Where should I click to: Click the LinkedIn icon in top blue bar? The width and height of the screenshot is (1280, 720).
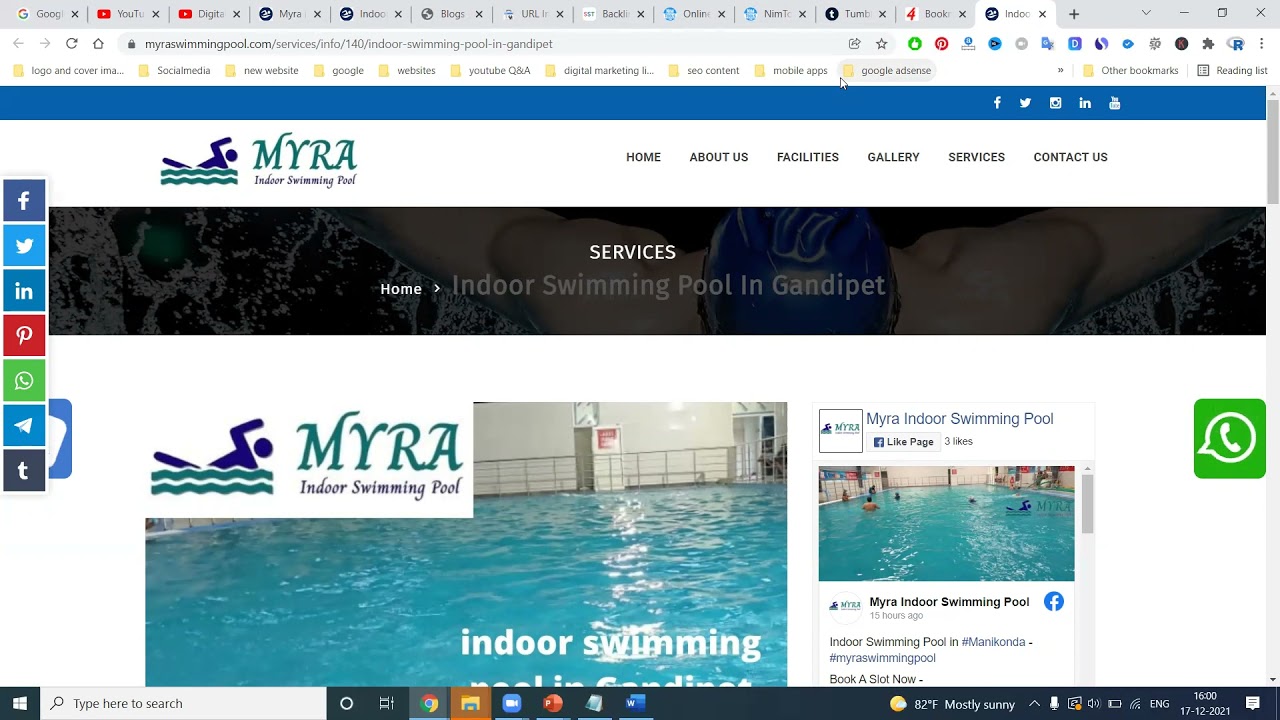pyautogui.click(x=1085, y=103)
